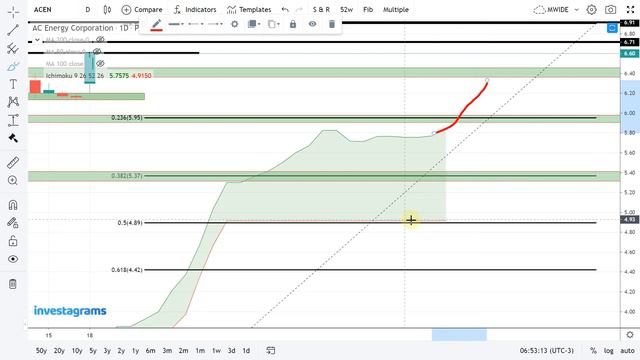Click Compare to add a symbol
Image resolution: width=640 pixels, height=360 pixels.
tap(142, 9)
